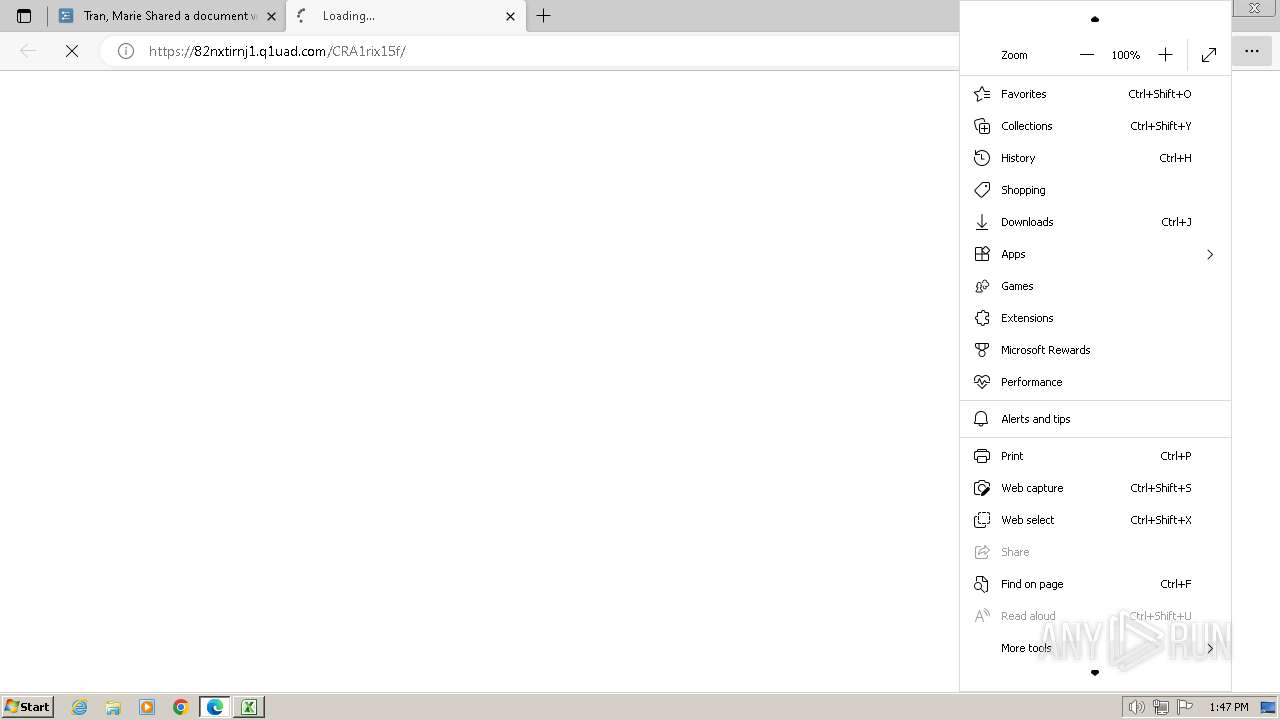Click the Print printer icon
The width and height of the screenshot is (1280, 720).
pyautogui.click(x=982, y=456)
